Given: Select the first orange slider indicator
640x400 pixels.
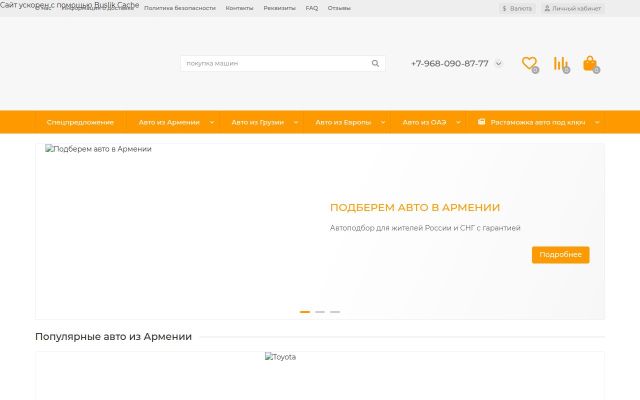Looking at the screenshot, I should pyautogui.click(x=305, y=312).
